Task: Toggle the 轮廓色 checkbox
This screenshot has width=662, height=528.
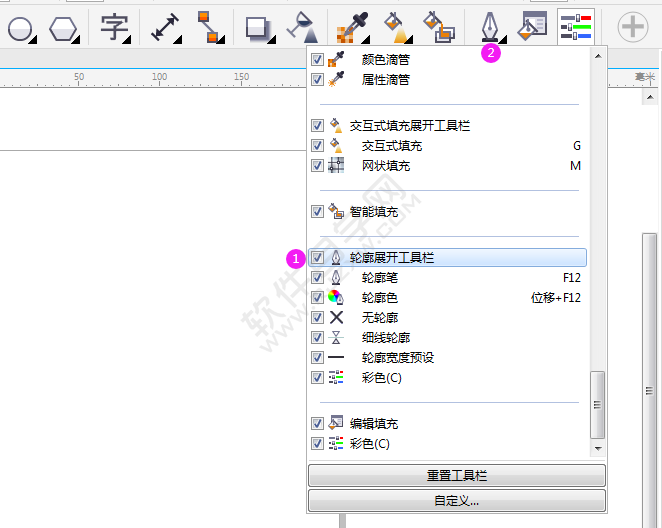Action: tap(317, 298)
